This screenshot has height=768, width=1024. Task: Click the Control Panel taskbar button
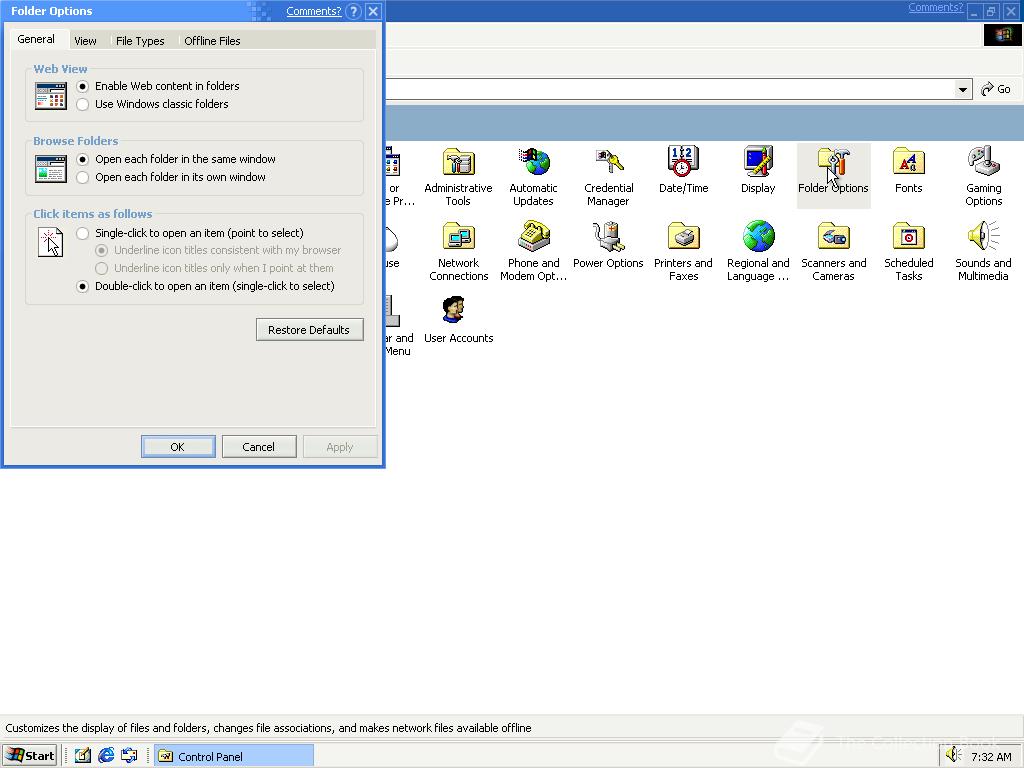tap(234, 756)
